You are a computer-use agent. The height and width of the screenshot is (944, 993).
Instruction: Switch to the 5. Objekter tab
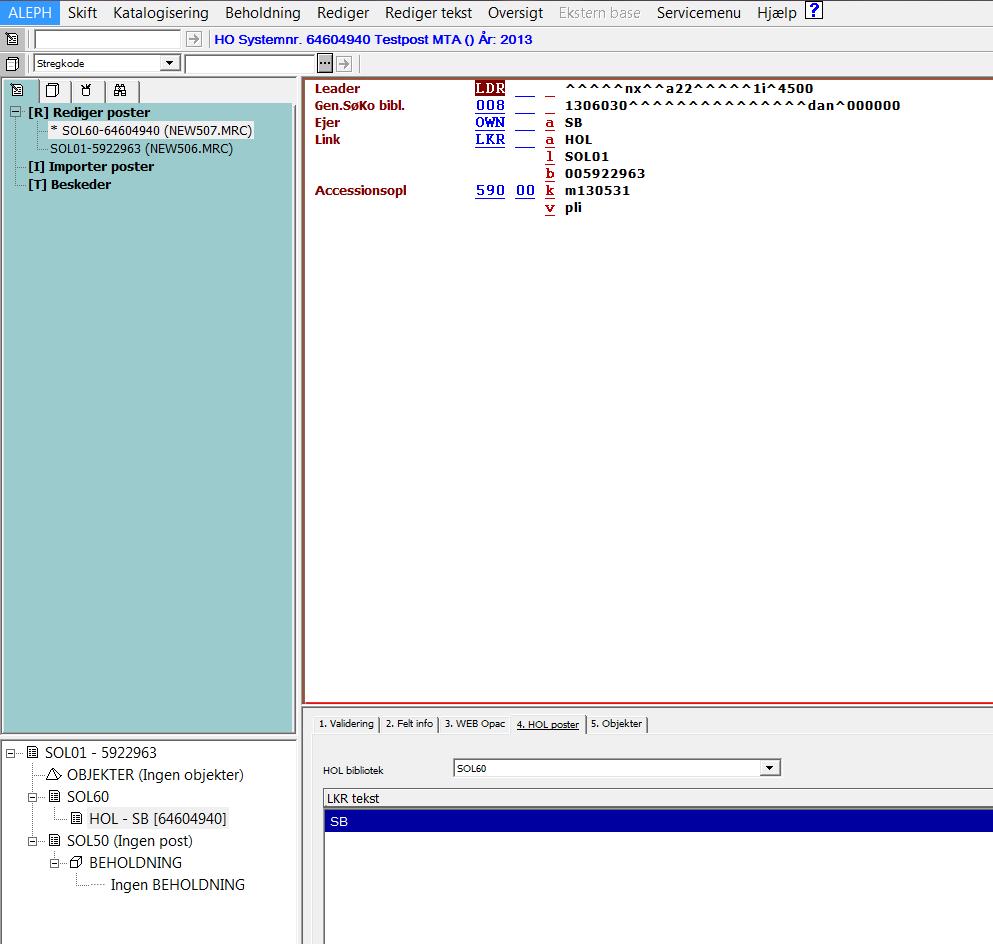pyautogui.click(x=616, y=724)
